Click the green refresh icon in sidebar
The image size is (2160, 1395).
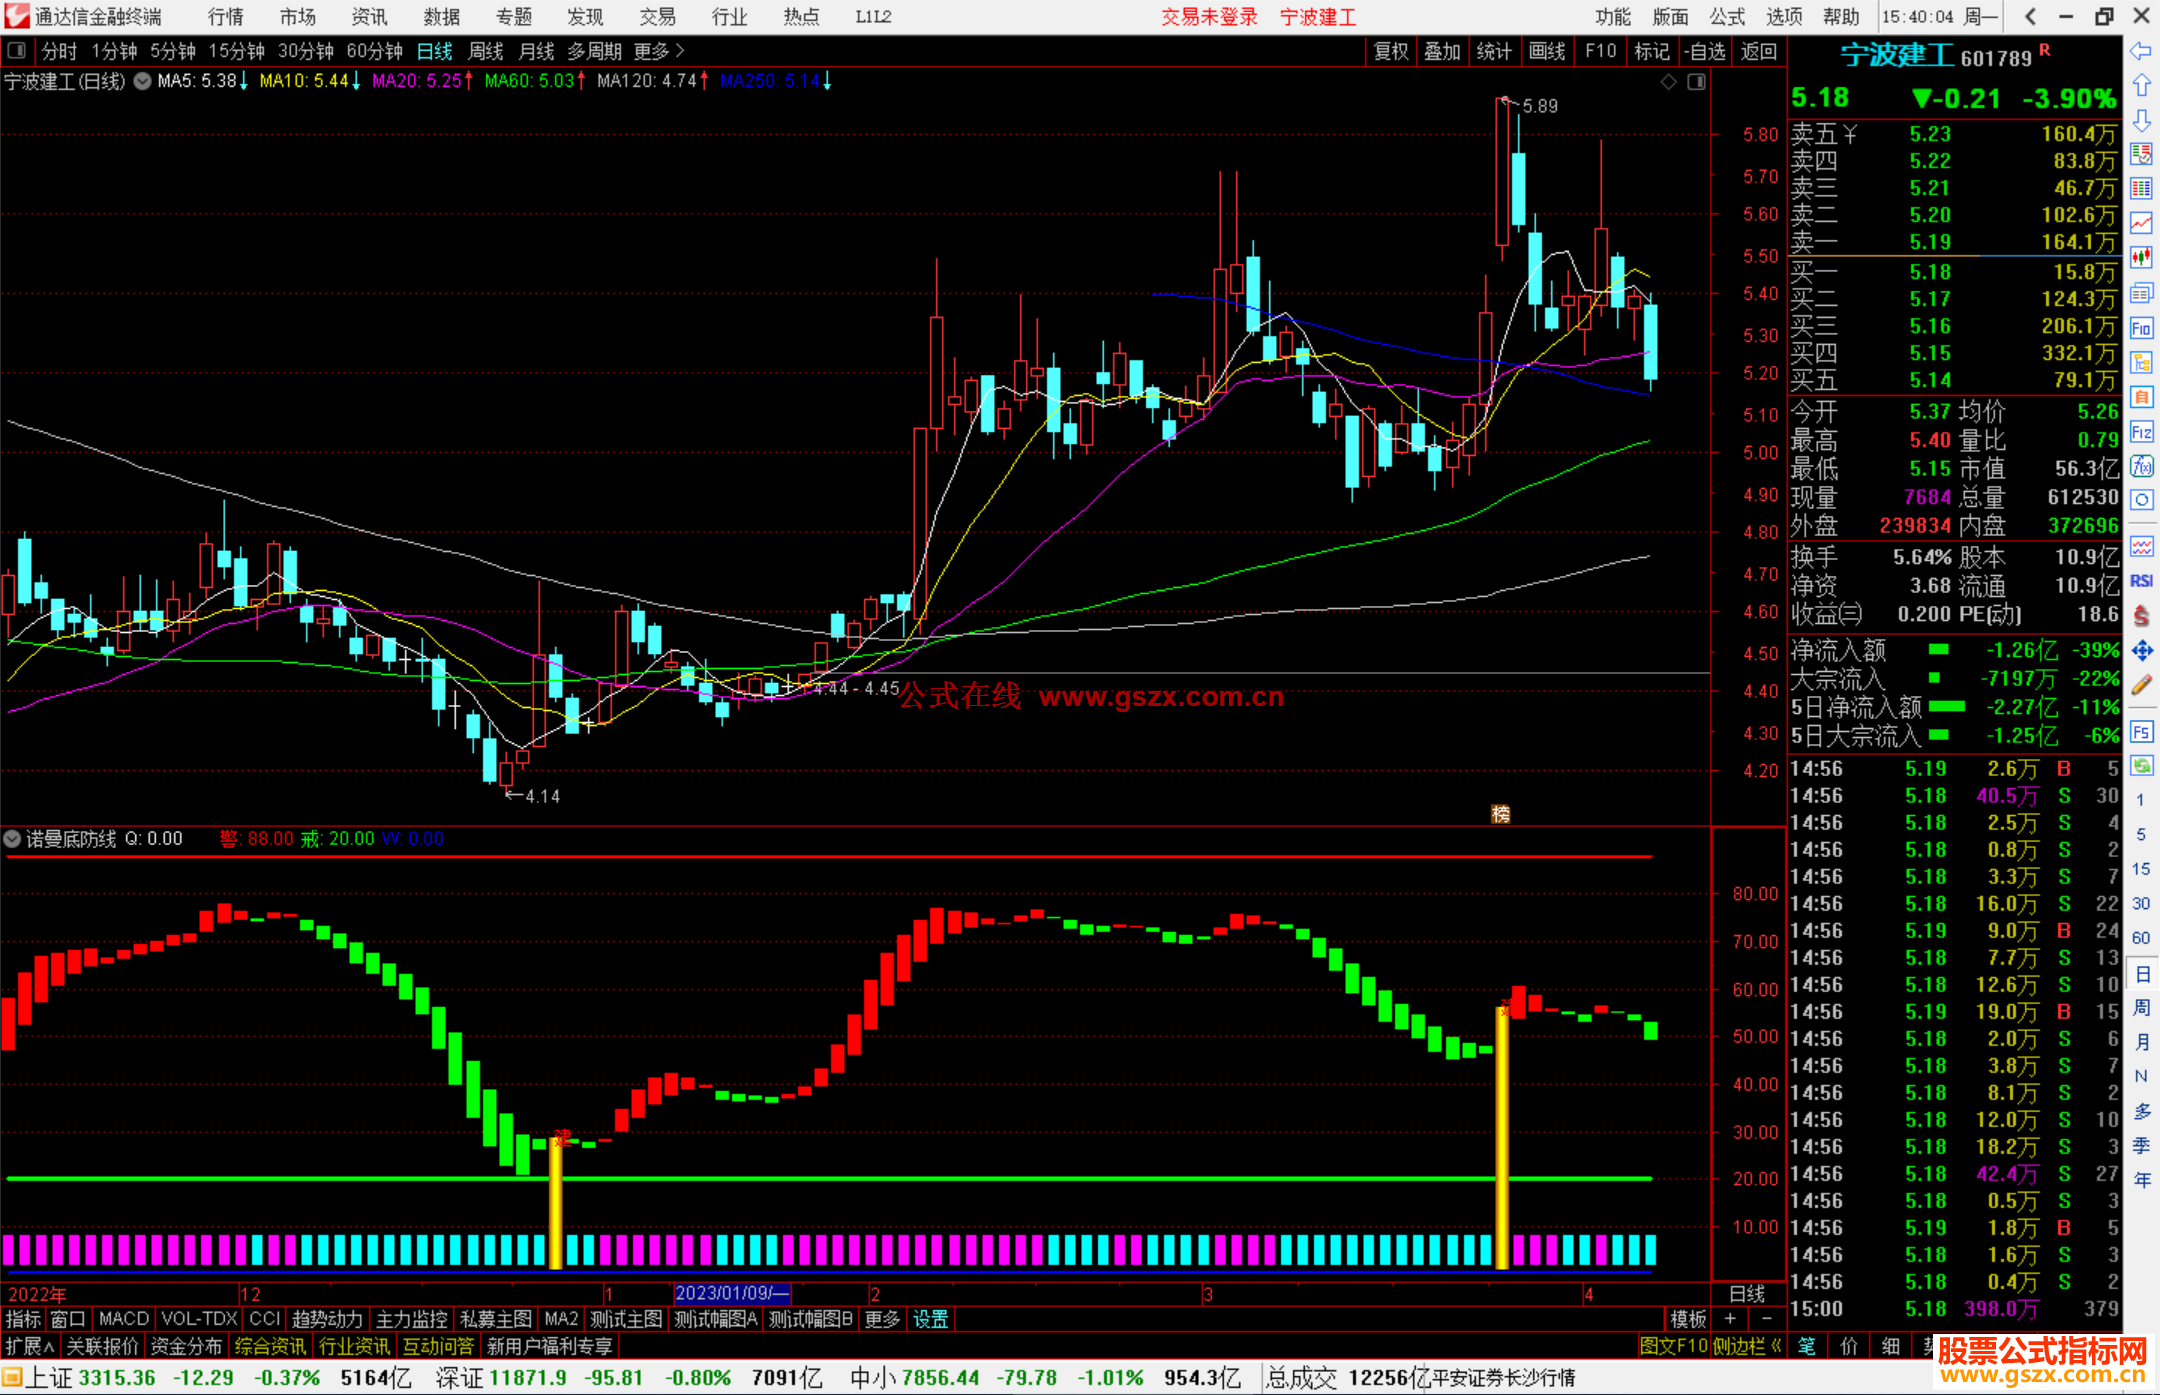(x=2141, y=766)
